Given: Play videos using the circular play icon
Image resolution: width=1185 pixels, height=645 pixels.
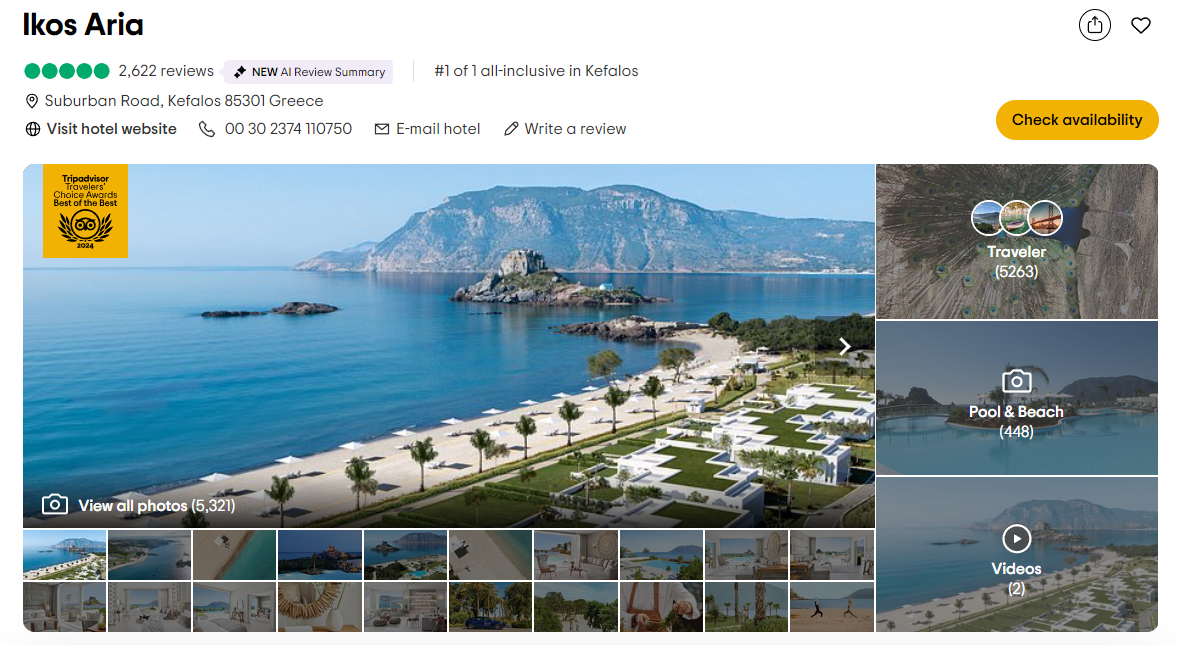Looking at the screenshot, I should pos(1016,539).
